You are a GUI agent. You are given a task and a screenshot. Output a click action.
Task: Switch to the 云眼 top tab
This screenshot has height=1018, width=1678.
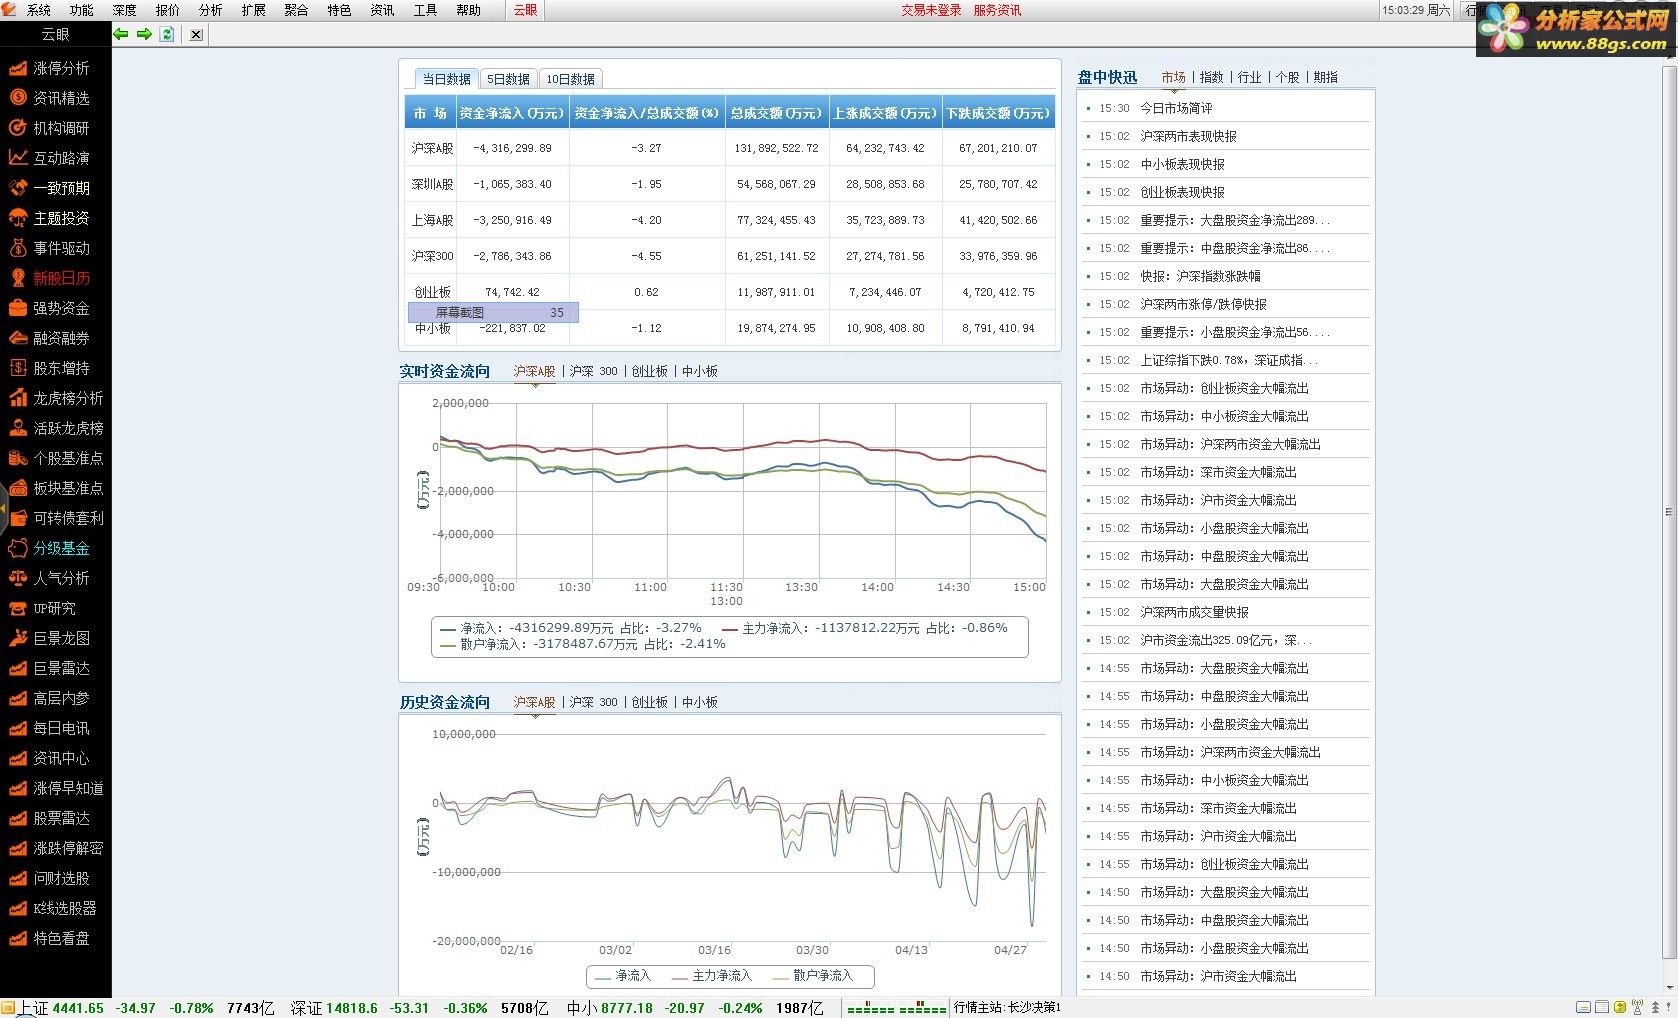pyautogui.click(x=525, y=10)
